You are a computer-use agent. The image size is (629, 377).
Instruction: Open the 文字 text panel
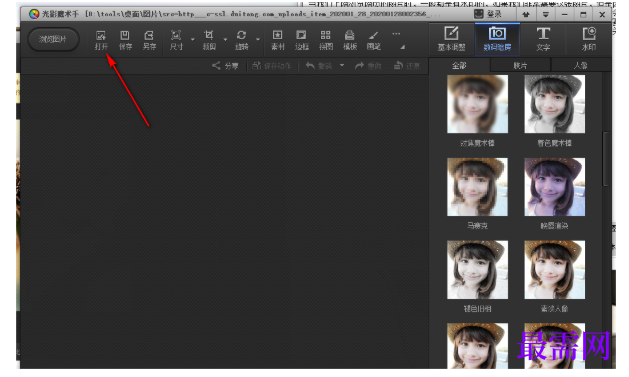pyautogui.click(x=543, y=39)
